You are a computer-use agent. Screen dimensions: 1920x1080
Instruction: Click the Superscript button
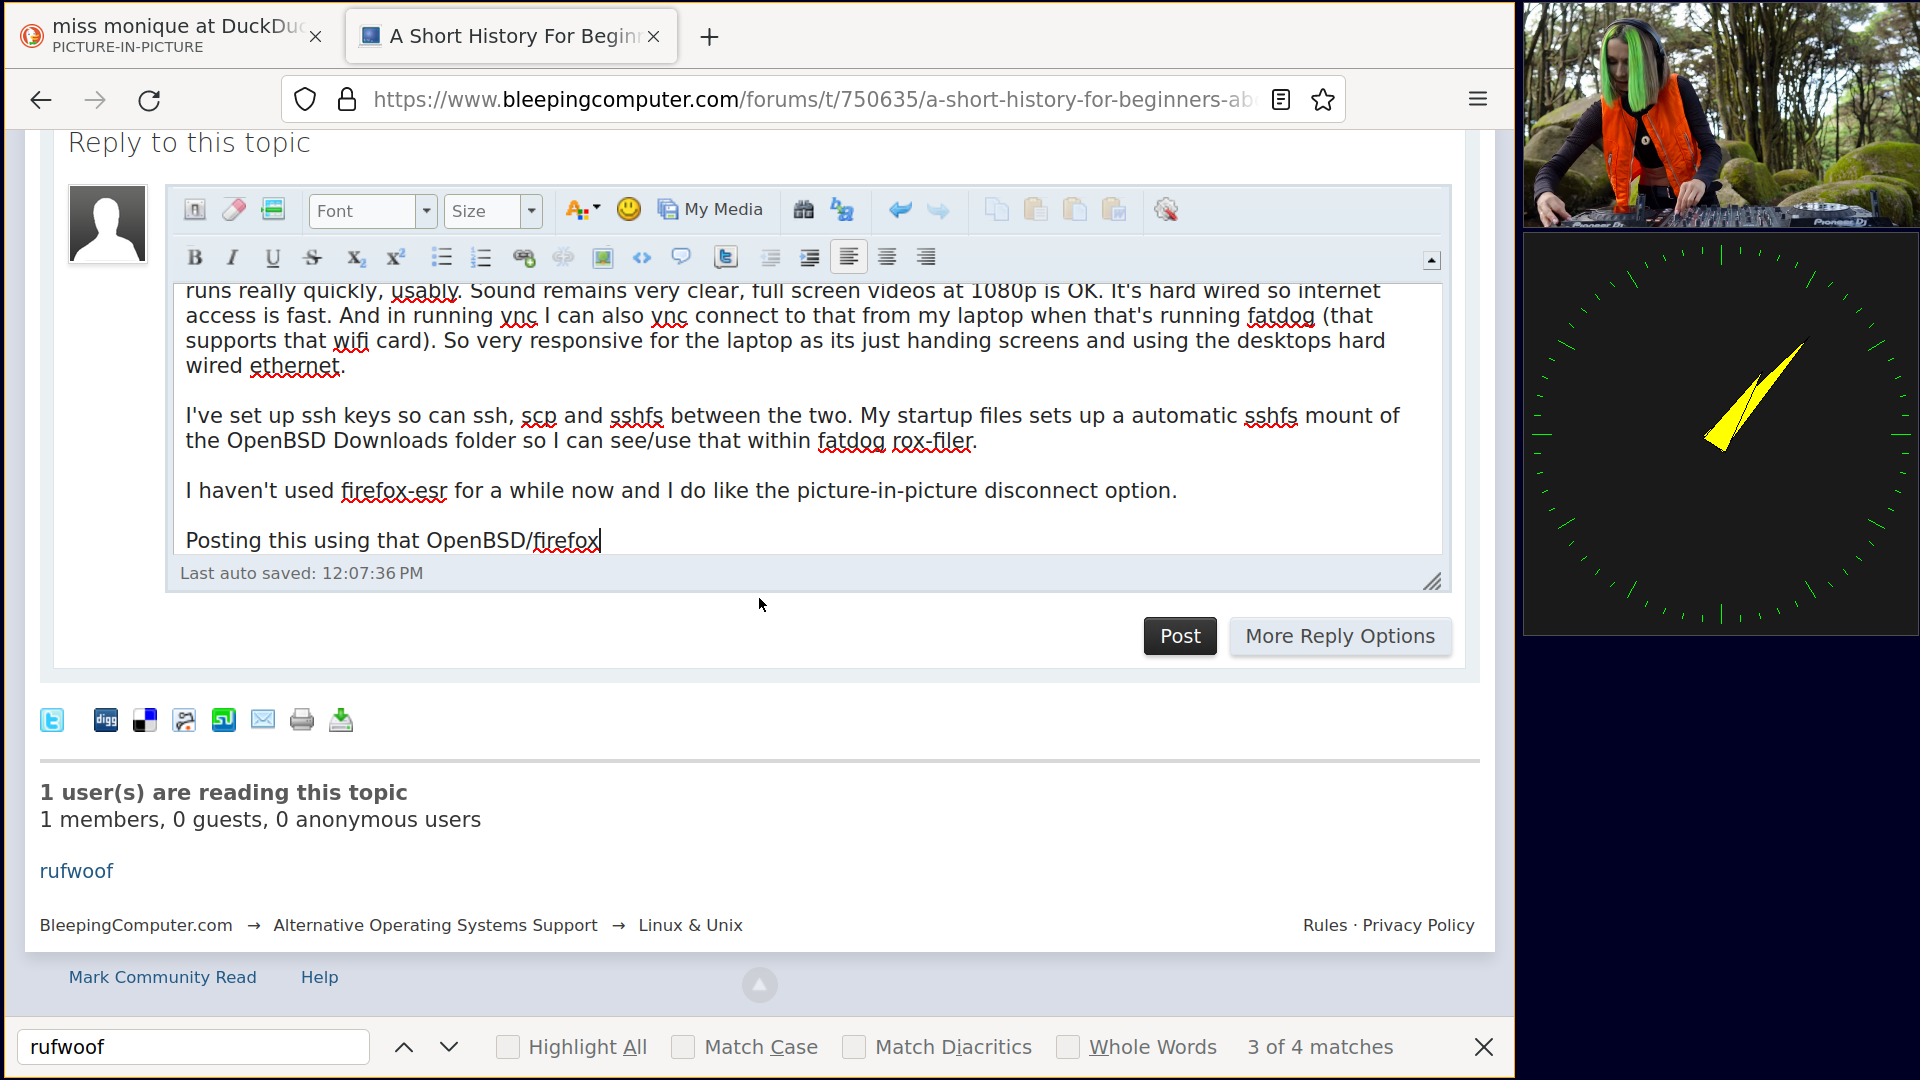pos(396,257)
